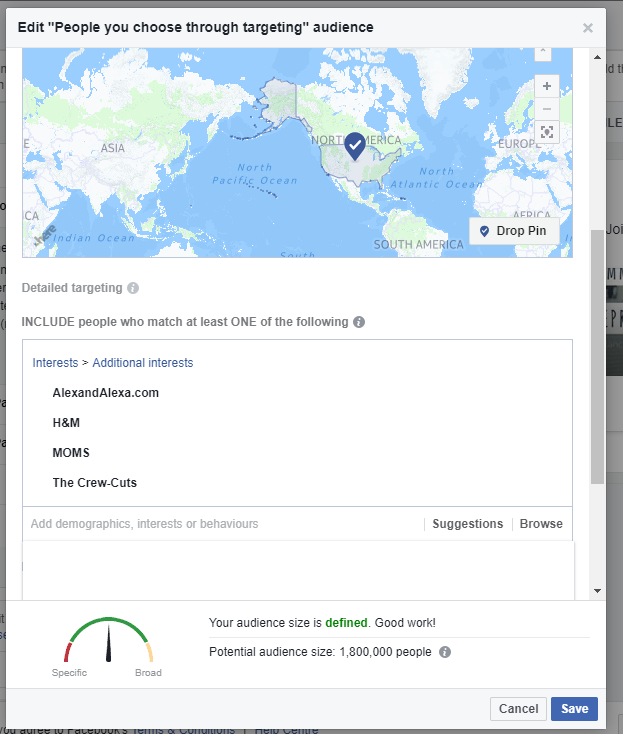The image size is (623, 734).
Task: Click the Cancel button
Action: click(518, 709)
